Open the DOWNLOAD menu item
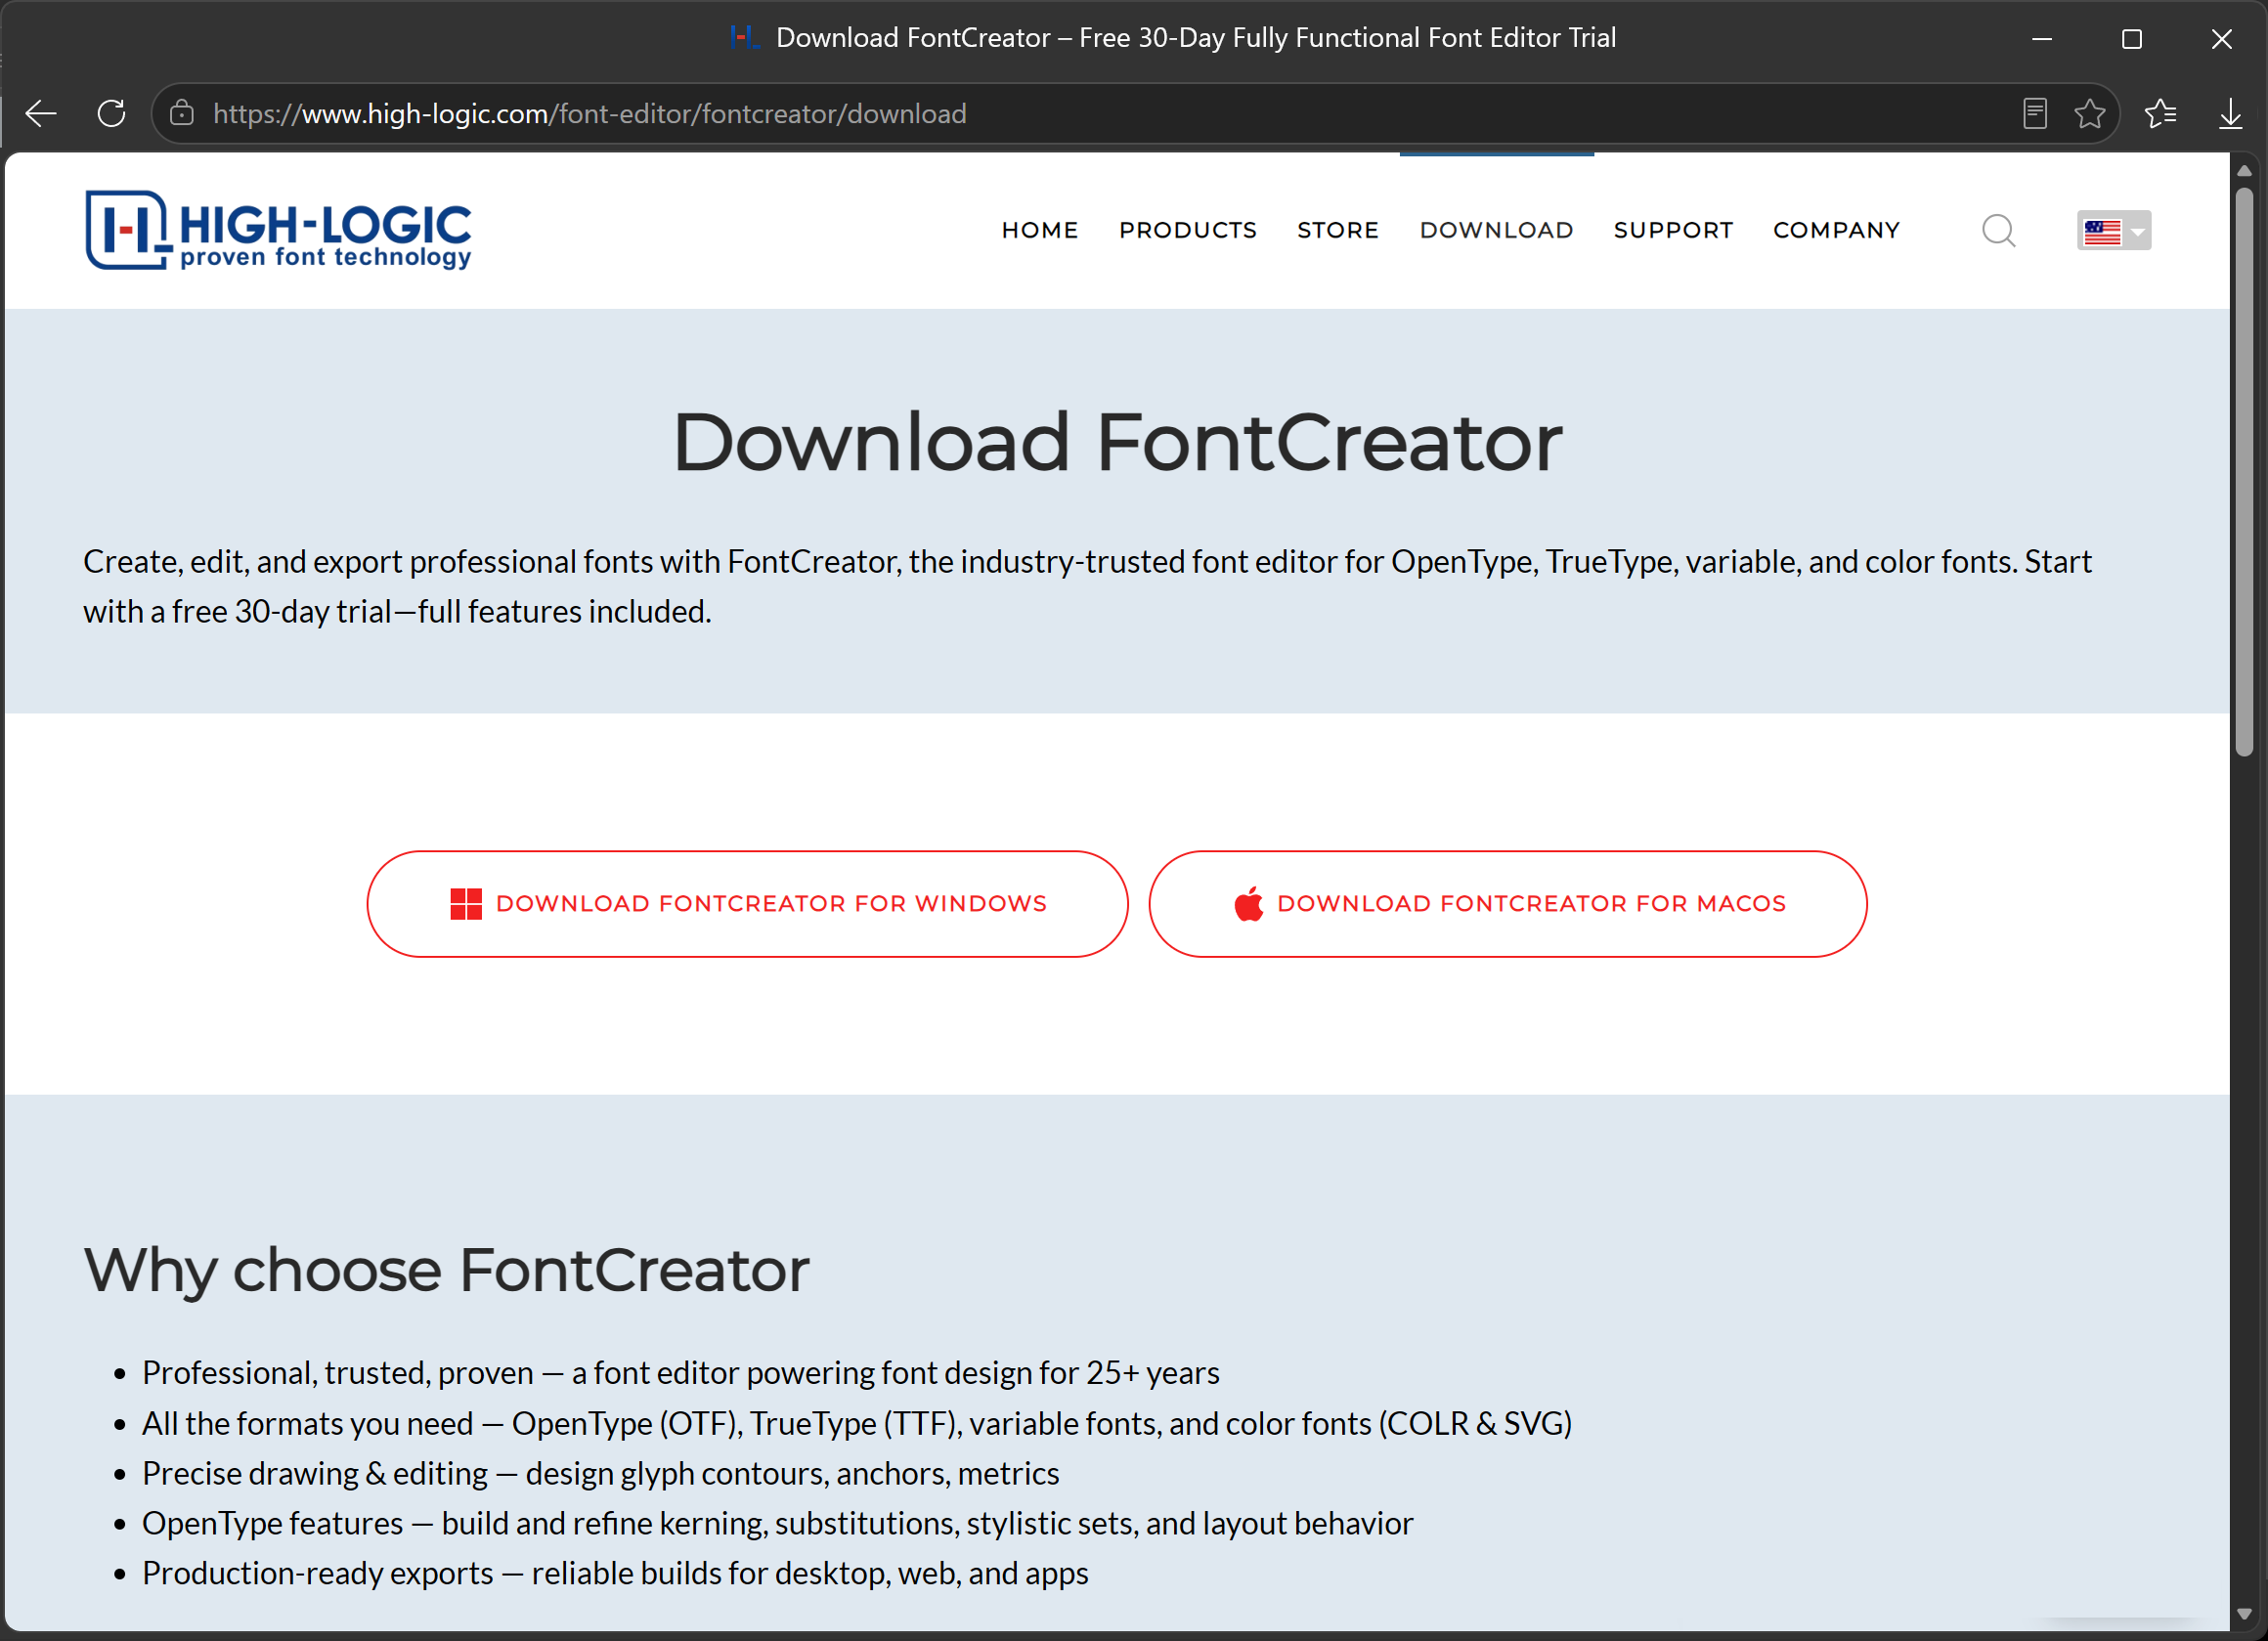This screenshot has height=1641, width=2268. coord(1496,231)
